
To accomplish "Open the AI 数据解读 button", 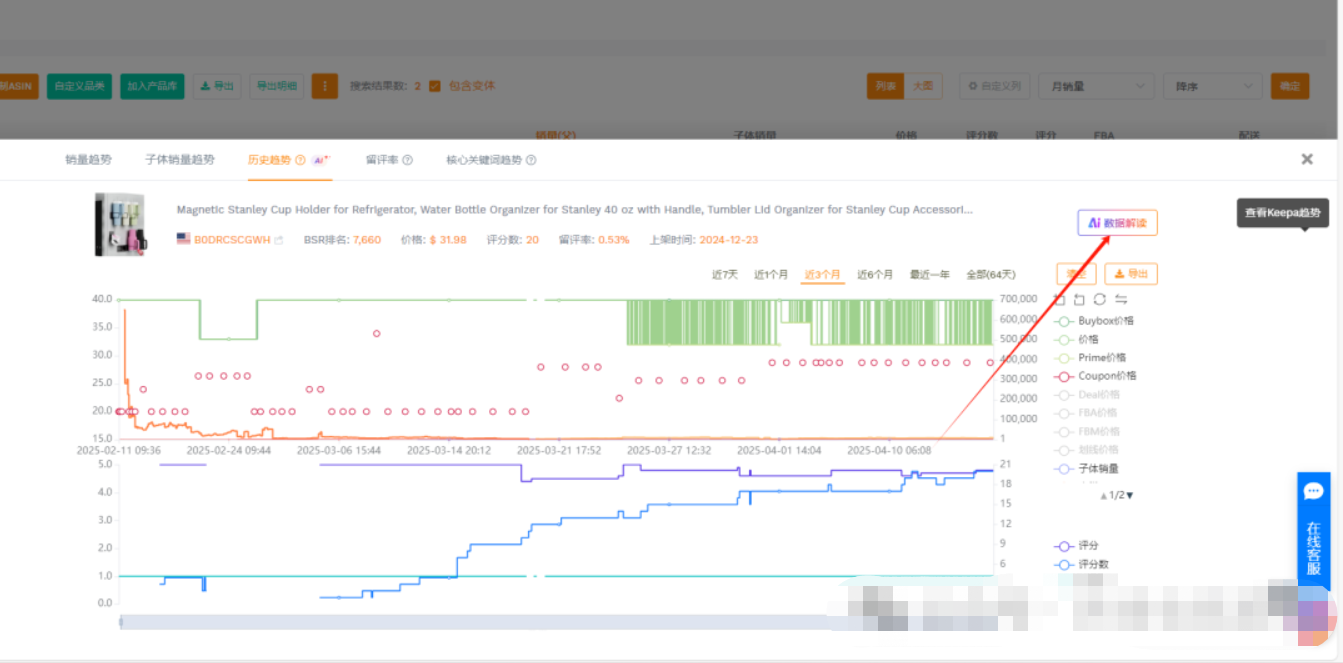I will (x=1117, y=223).
